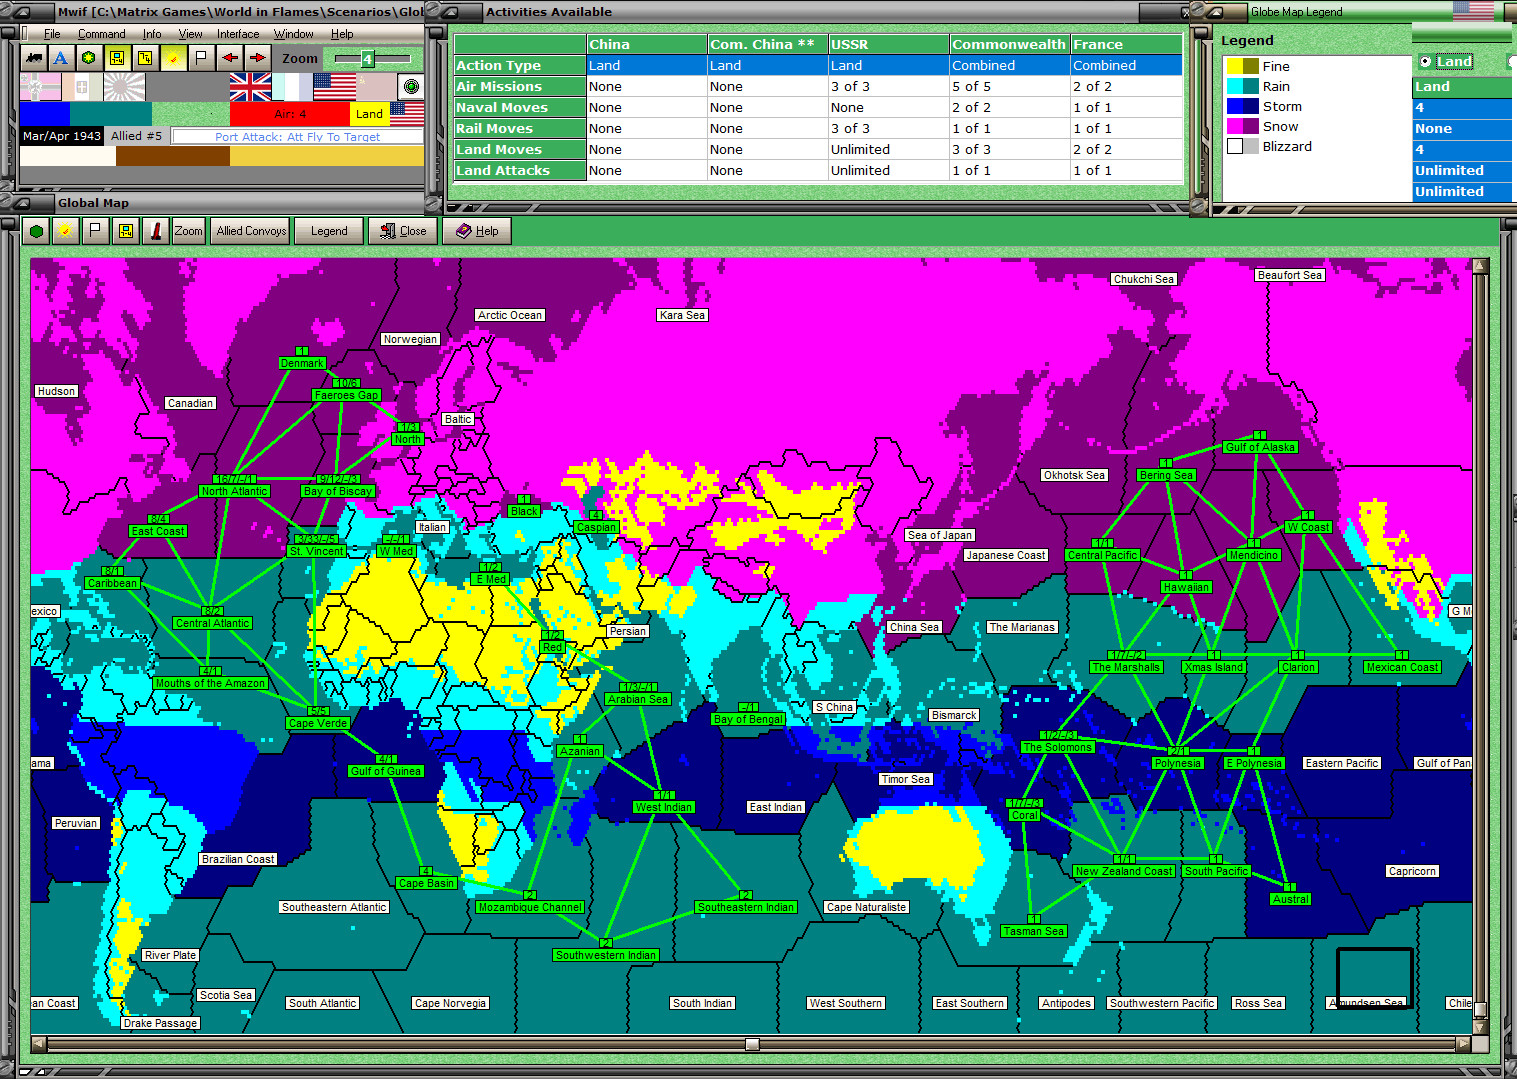Select the French flag in the flag row
The width and height of the screenshot is (1517, 1079).
click(x=292, y=87)
